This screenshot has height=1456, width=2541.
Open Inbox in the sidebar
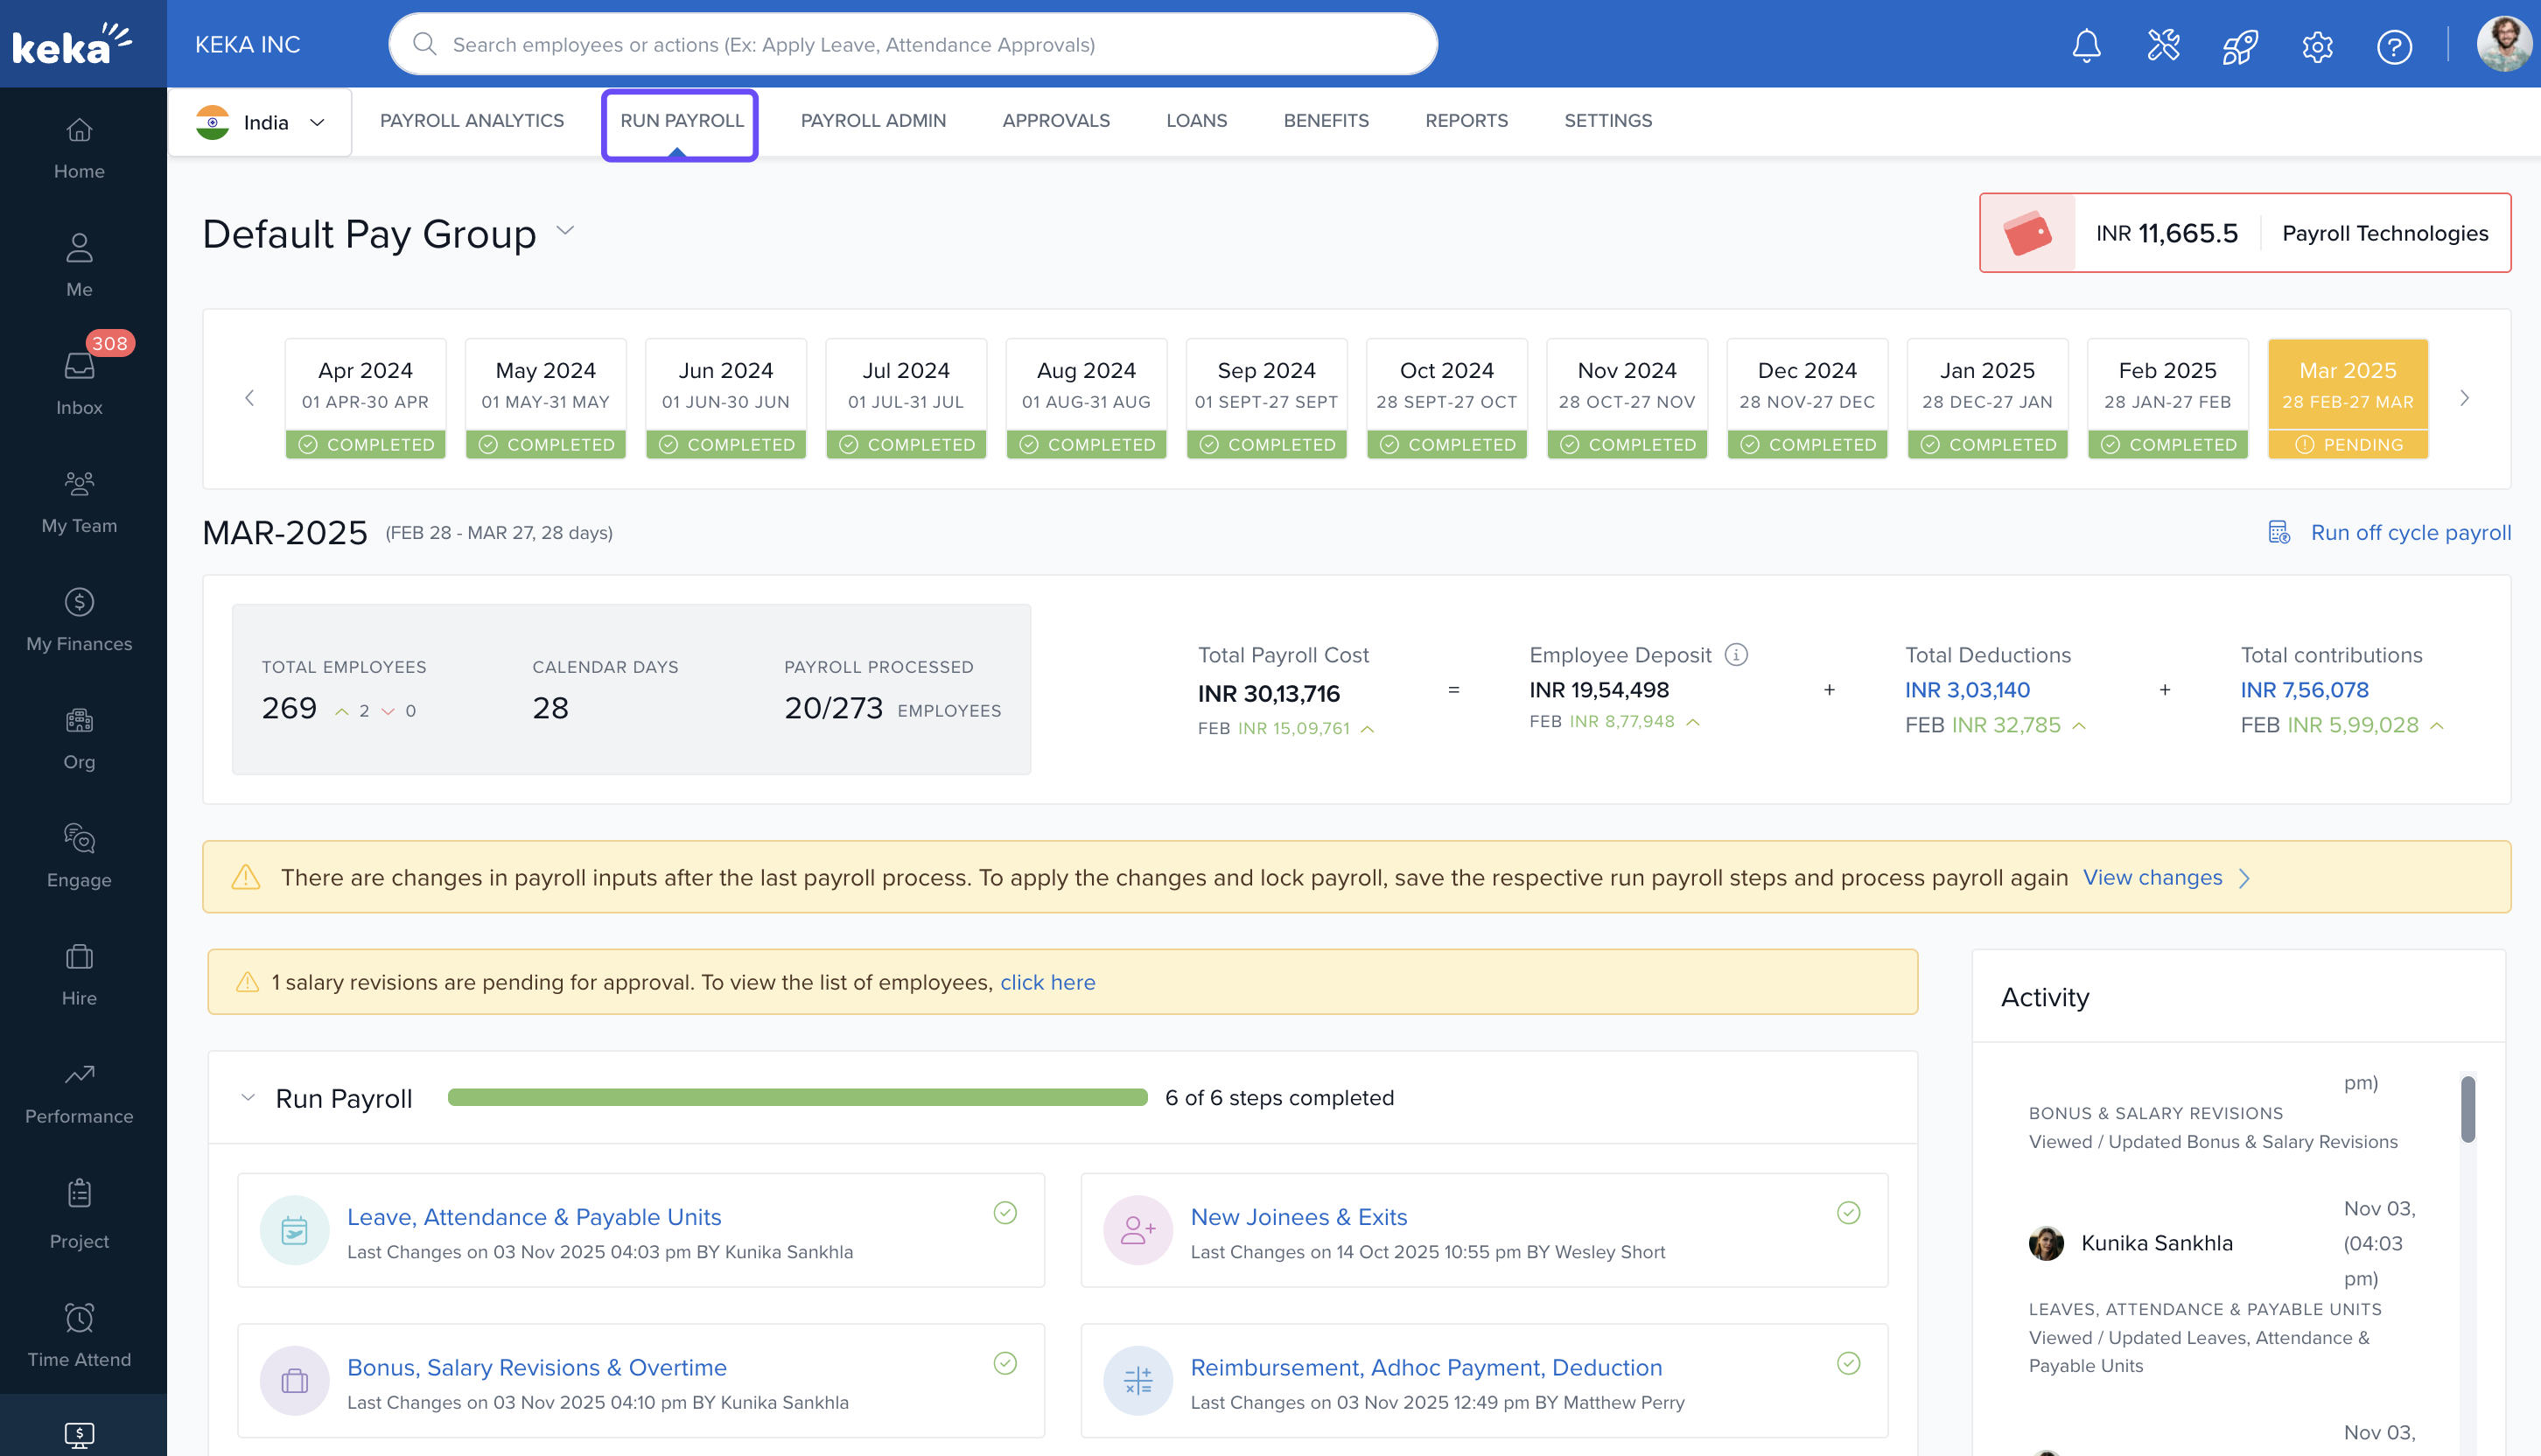click(x=79, y=383)
